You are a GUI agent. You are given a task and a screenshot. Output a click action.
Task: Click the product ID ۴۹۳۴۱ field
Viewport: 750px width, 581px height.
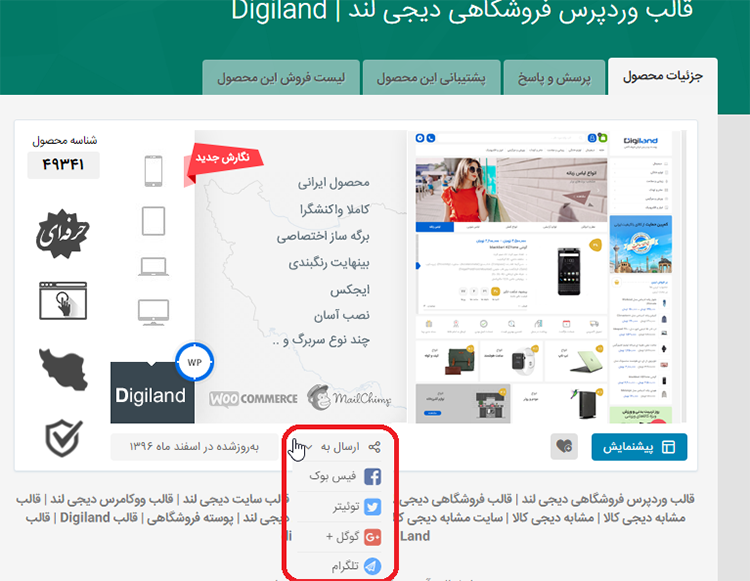[63, 165]
